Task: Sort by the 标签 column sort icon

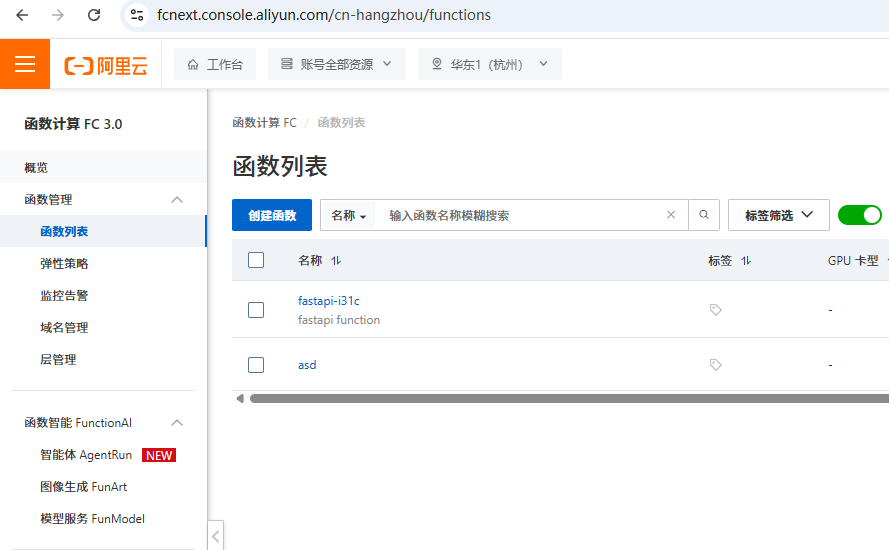Action: point(746,261)
